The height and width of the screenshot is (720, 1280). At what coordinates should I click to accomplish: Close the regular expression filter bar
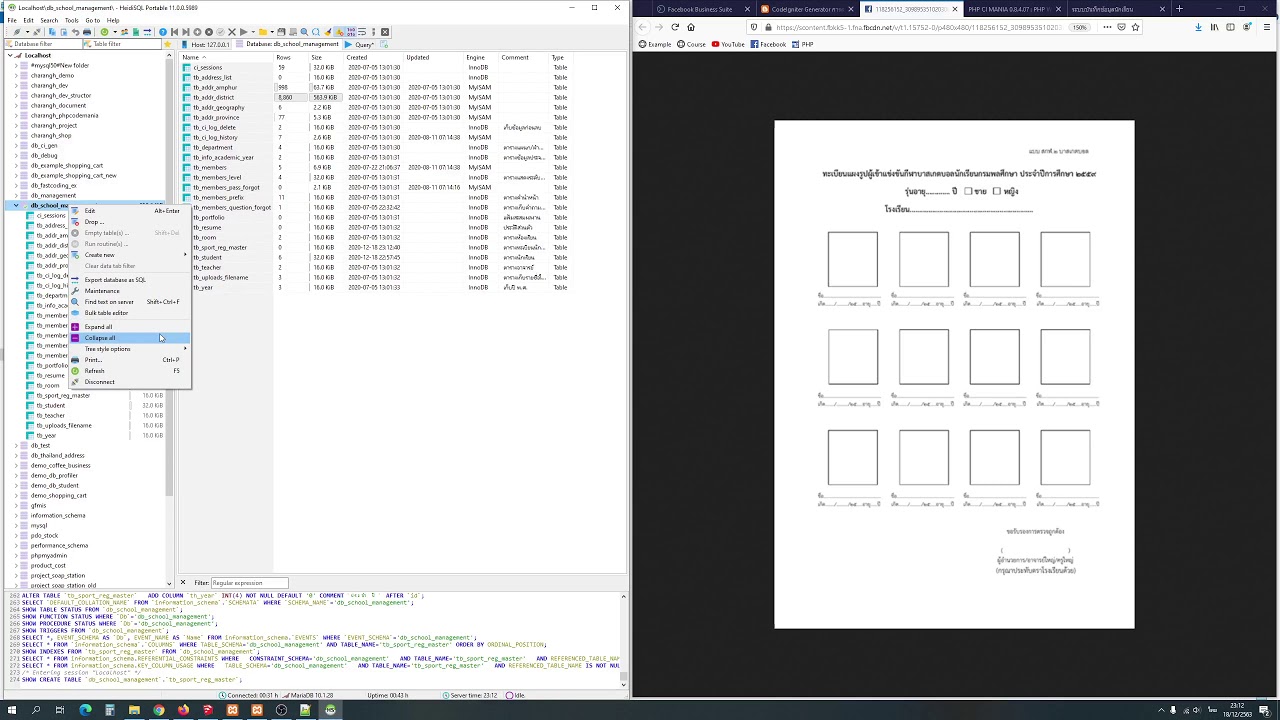pyautogui.click(x=182, y=582)
